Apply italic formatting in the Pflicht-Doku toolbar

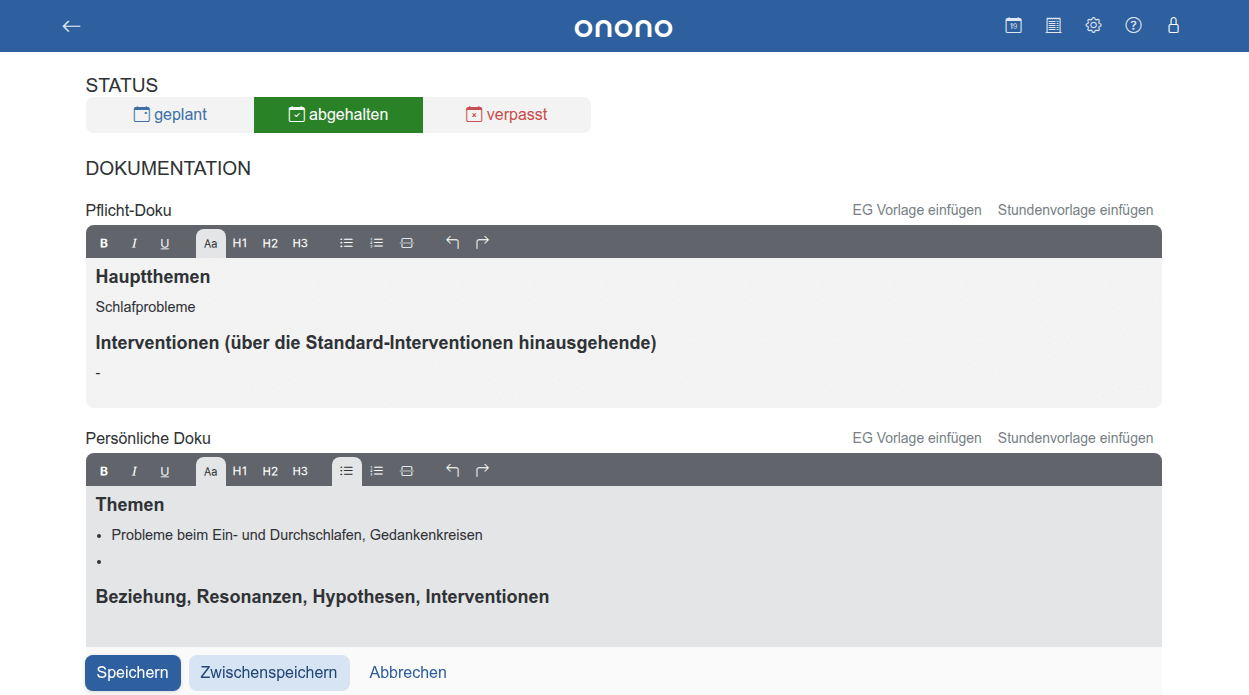(134, 242)
